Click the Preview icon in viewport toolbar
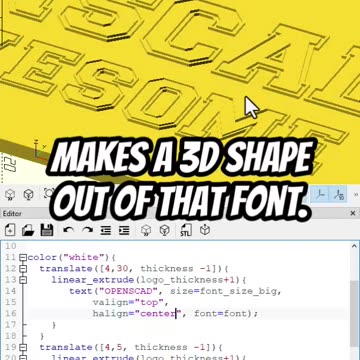 (x=10, y=194)
